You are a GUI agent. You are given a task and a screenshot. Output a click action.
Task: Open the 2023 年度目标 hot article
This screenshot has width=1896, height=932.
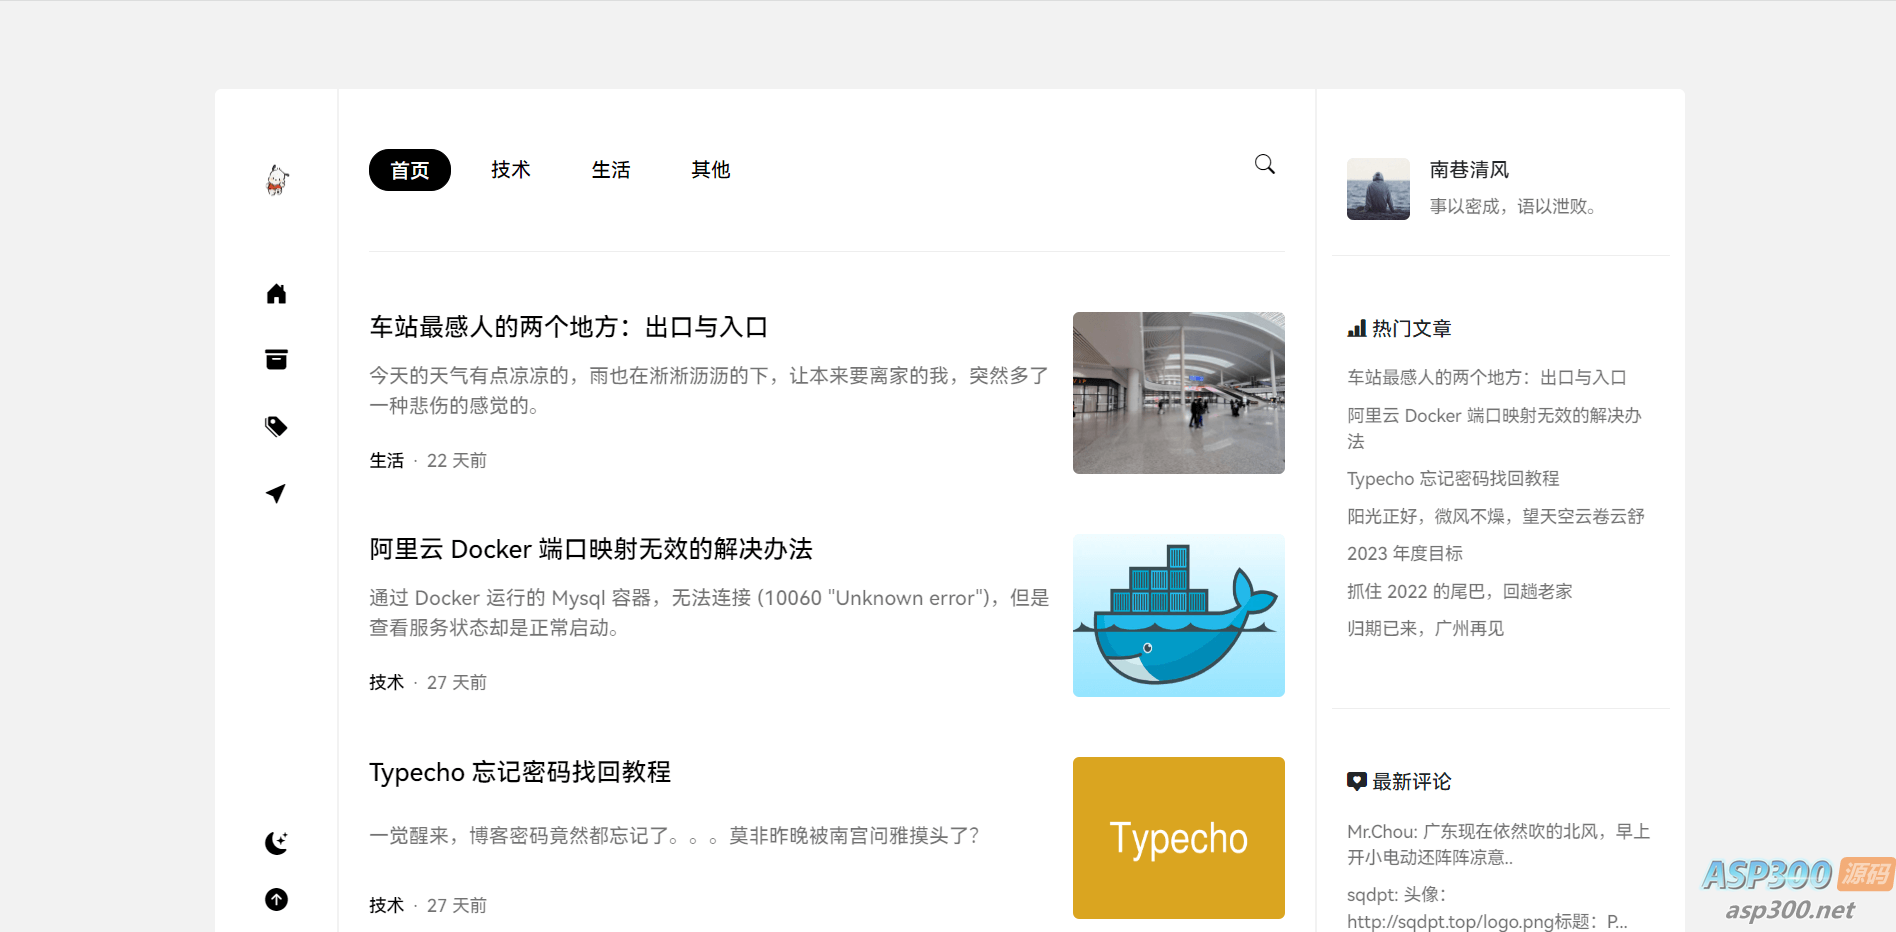1404,553
